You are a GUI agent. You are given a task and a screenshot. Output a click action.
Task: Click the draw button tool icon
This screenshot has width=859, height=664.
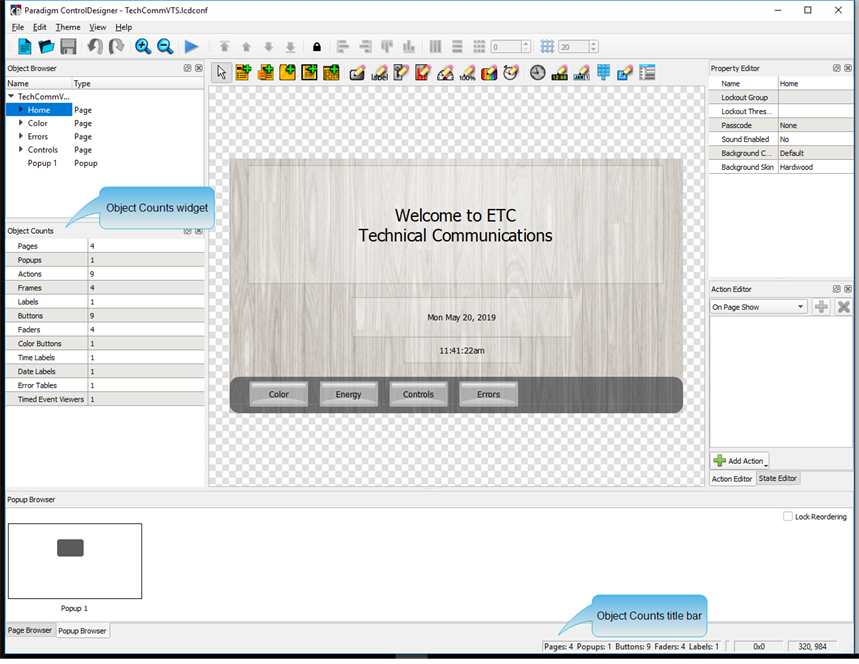(357, 73)
